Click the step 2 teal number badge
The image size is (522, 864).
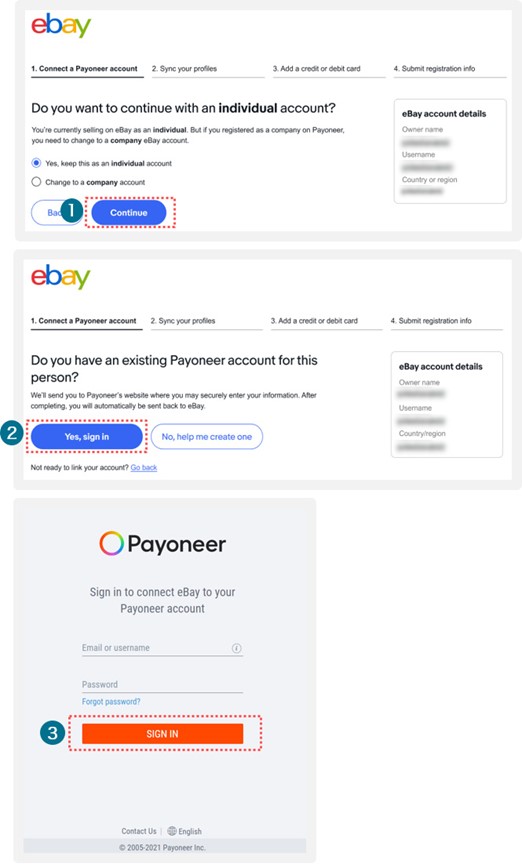(x=12, y=433)
